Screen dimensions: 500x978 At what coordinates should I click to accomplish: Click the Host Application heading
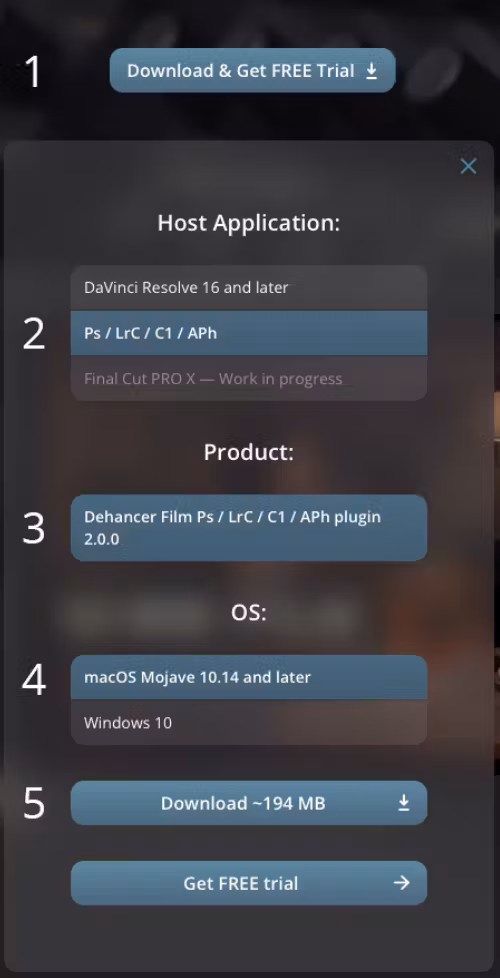(x=249, y=223)
